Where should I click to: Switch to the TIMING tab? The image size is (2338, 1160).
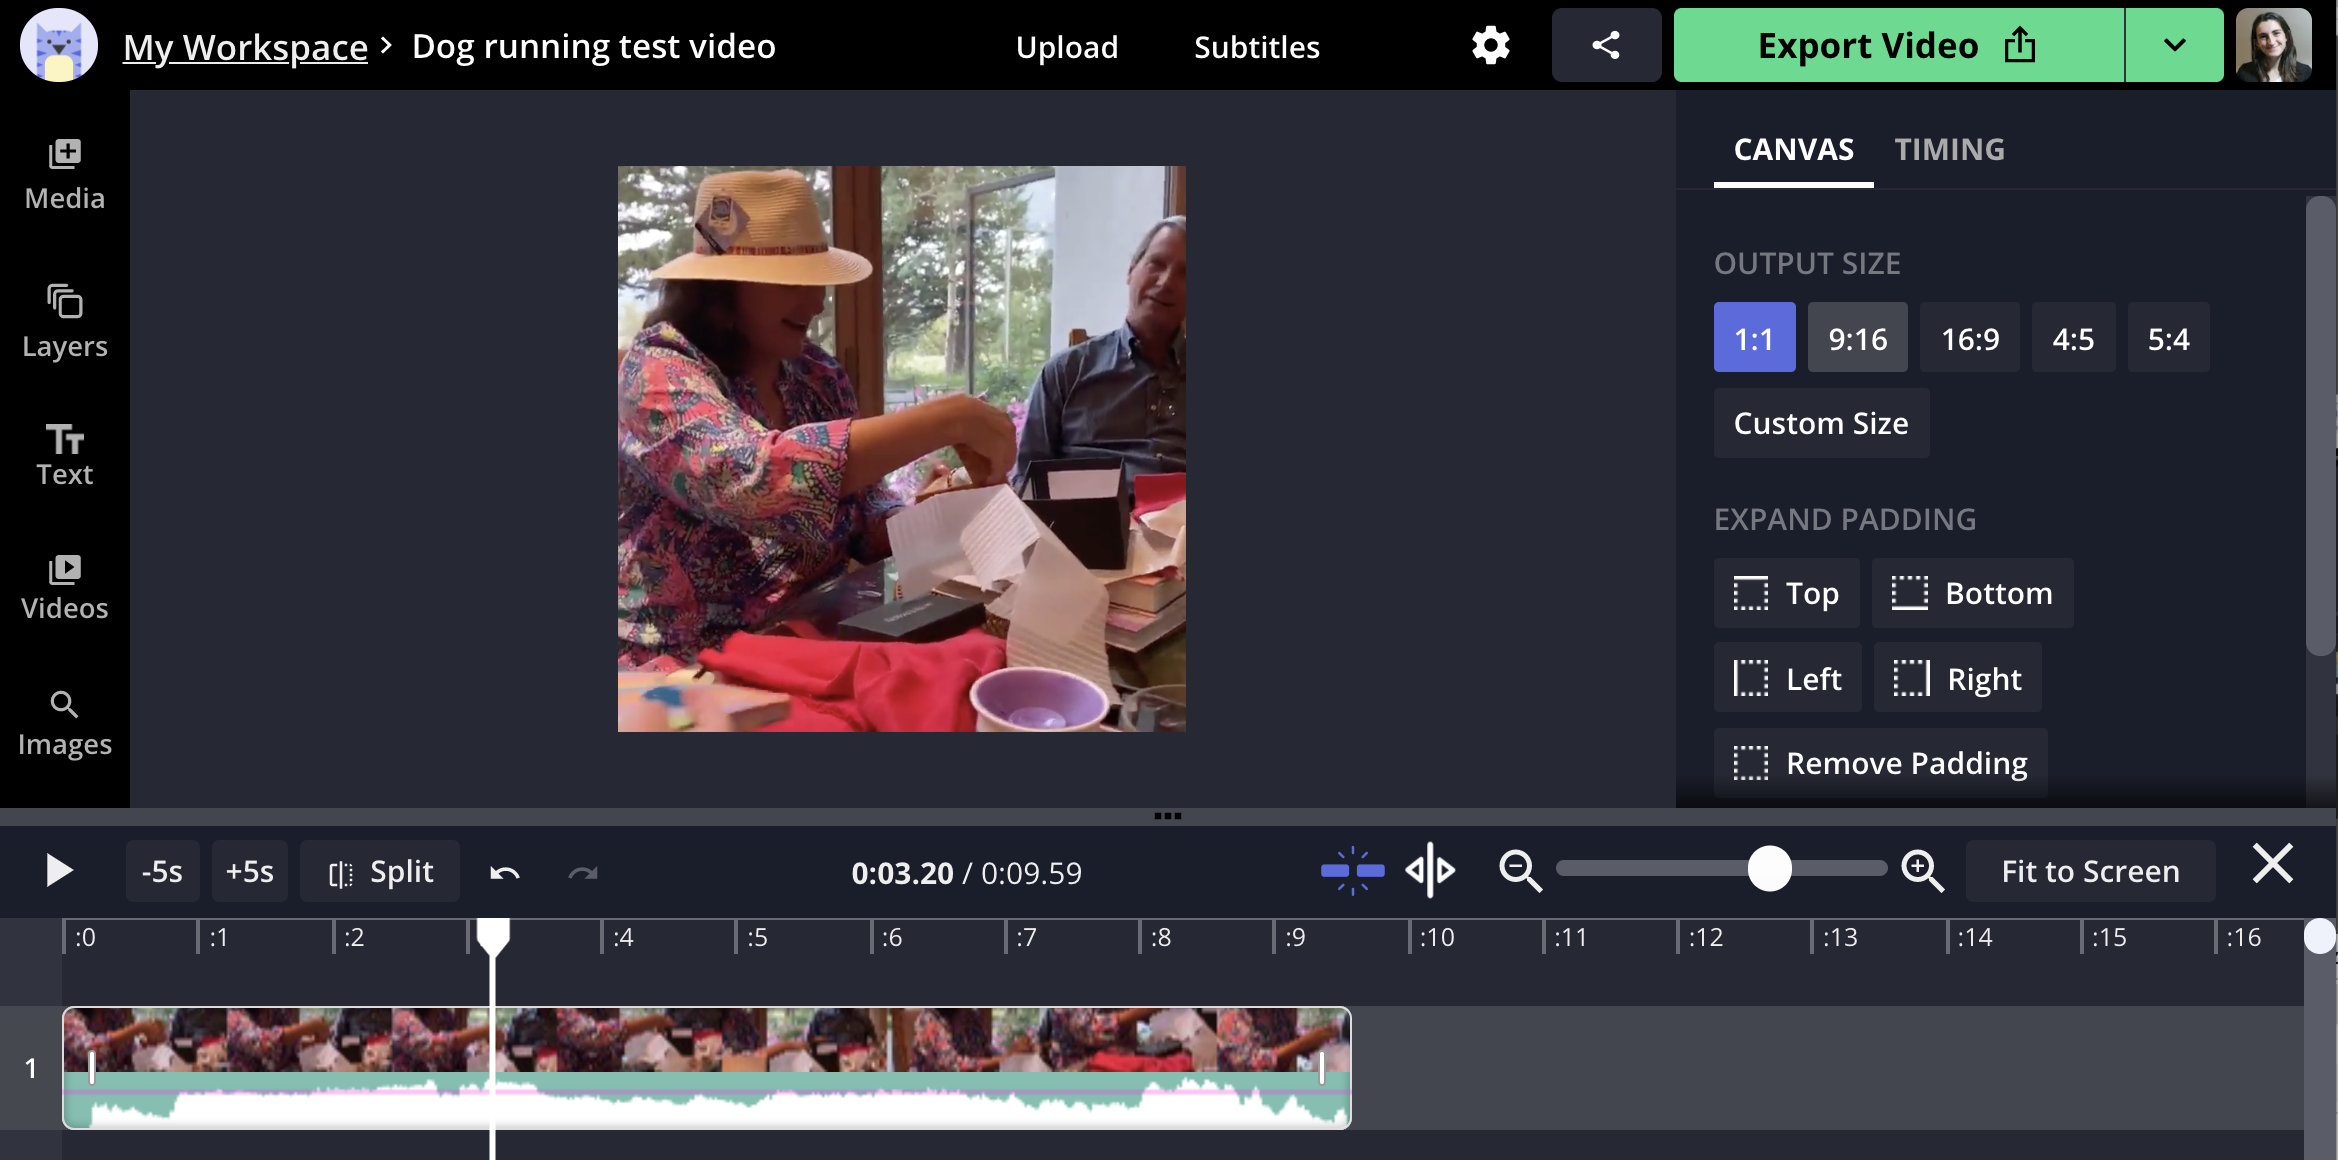coord(1949,150)
